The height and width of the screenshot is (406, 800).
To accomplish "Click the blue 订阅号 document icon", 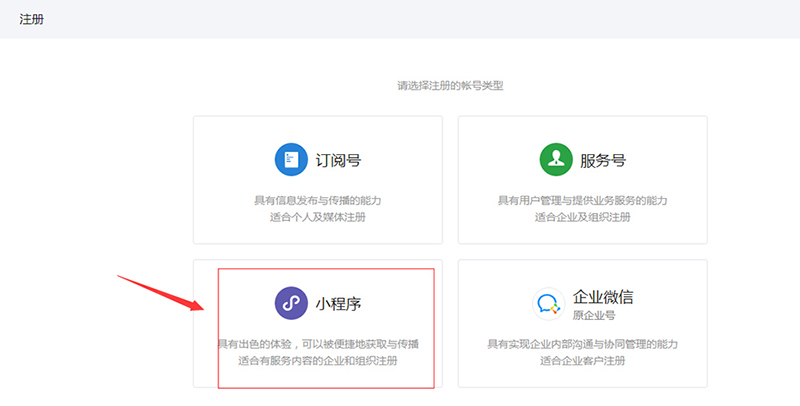I will coord(291,159).
